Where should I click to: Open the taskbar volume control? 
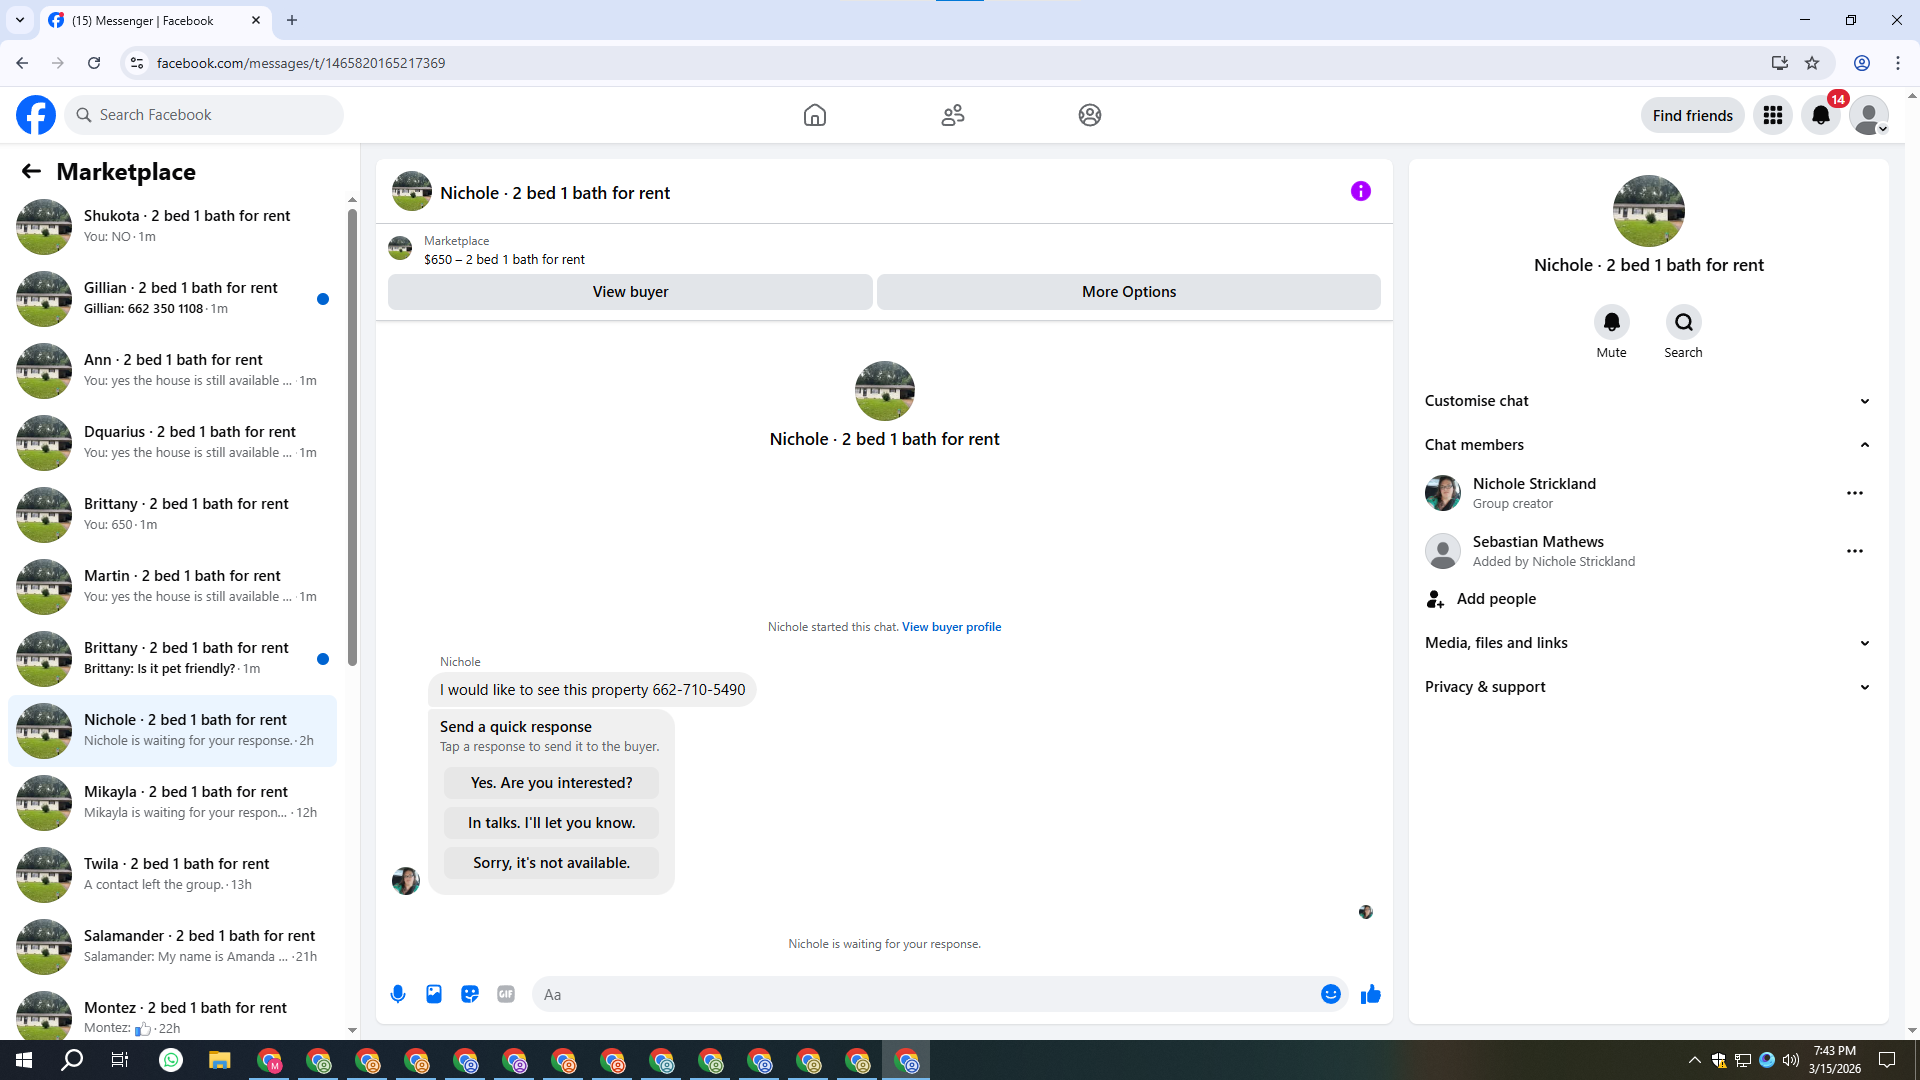coord(1791,1060)
